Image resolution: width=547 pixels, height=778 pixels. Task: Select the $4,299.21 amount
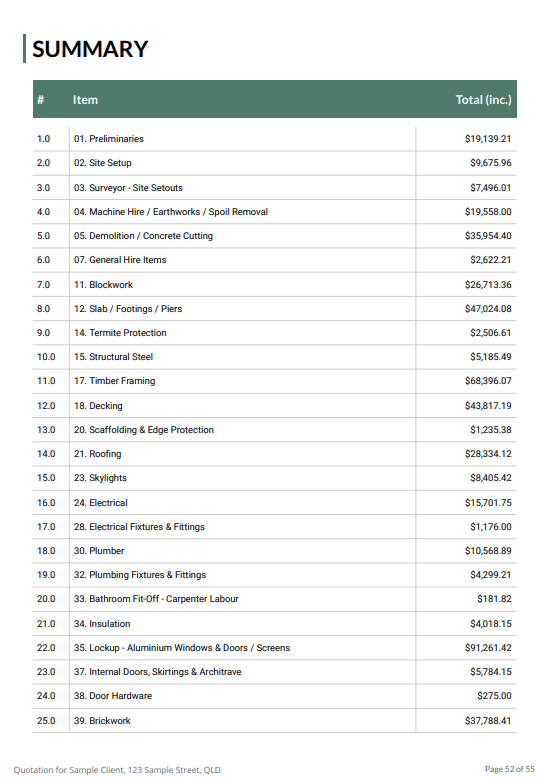491,575
